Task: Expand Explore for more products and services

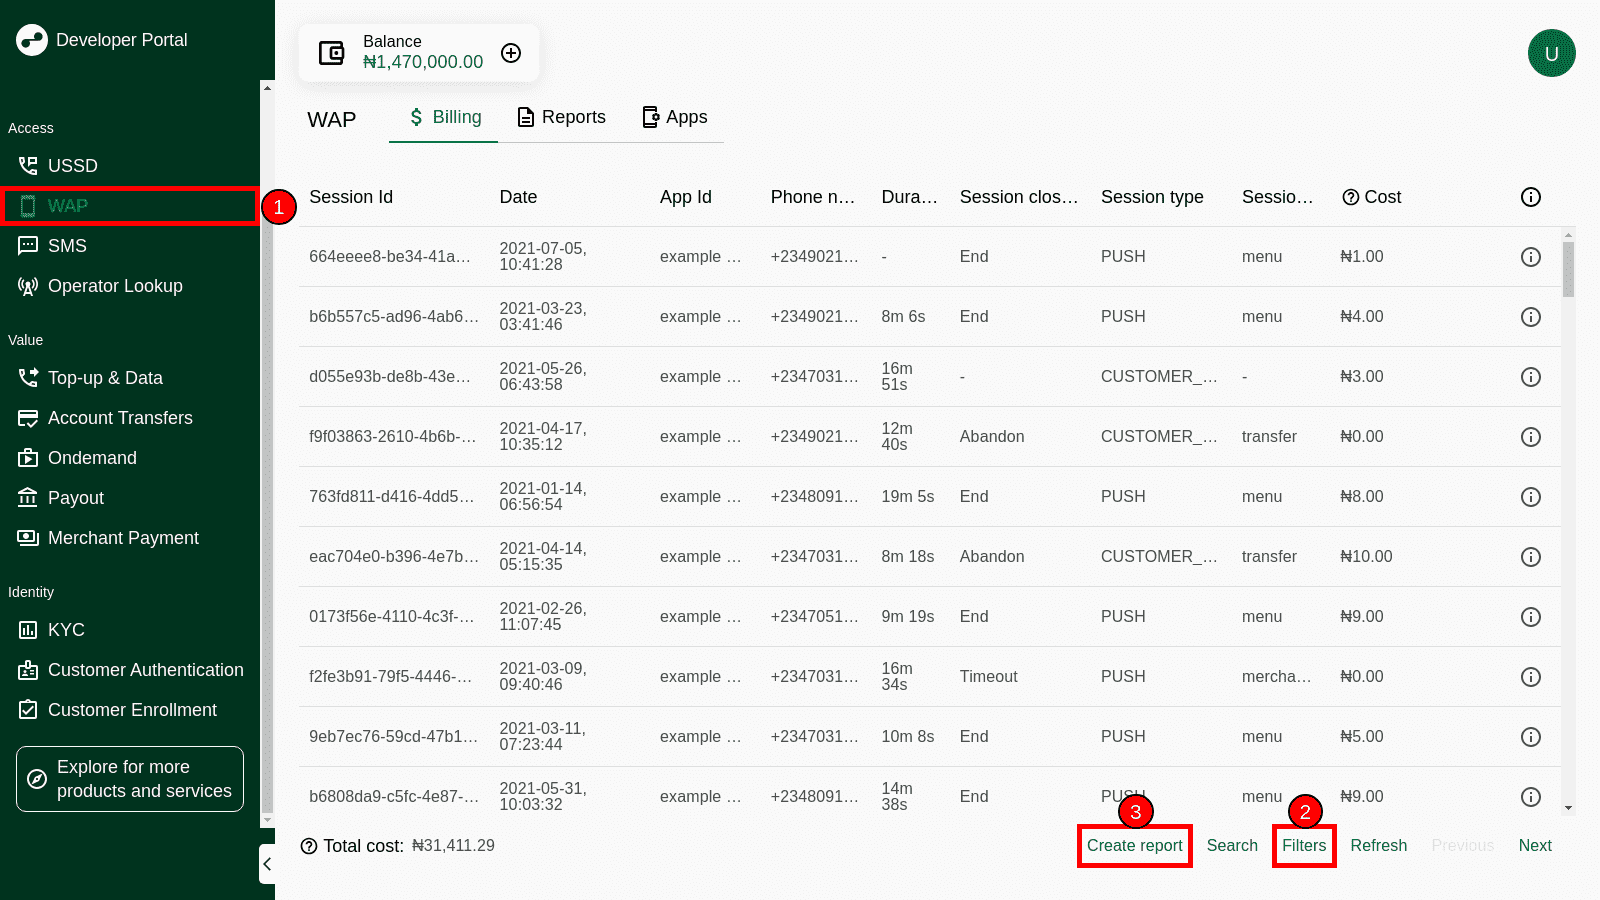Action: coord(130,779)
